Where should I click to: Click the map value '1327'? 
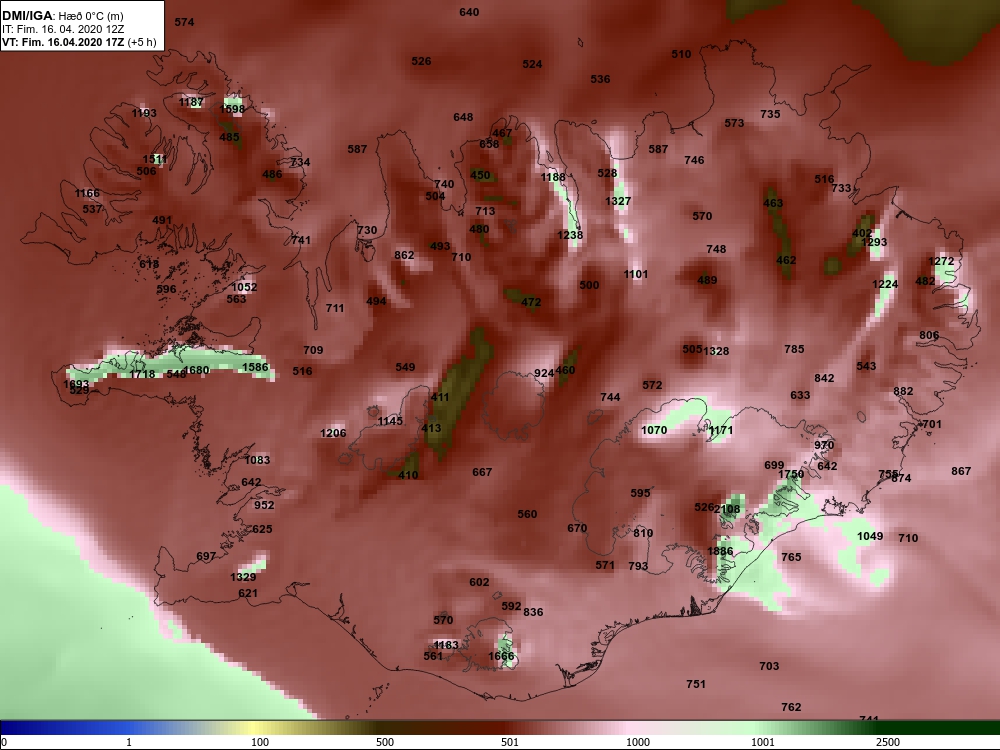coord(618,201)
